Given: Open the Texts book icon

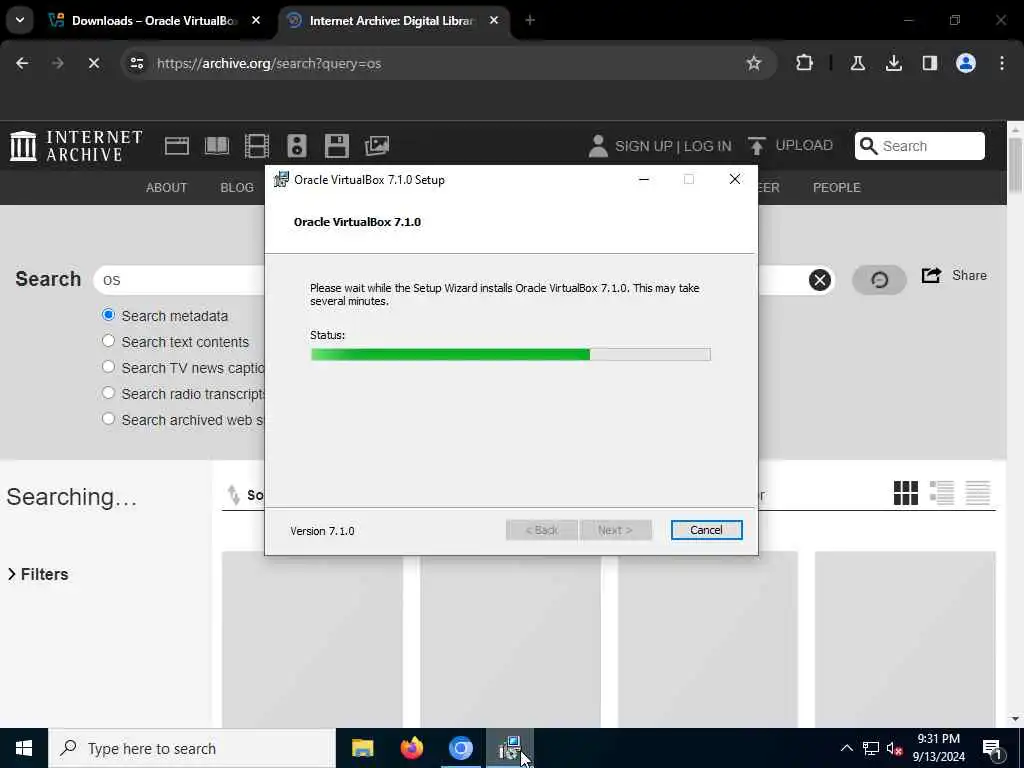Looking at the screenshot, I should 217,146.
